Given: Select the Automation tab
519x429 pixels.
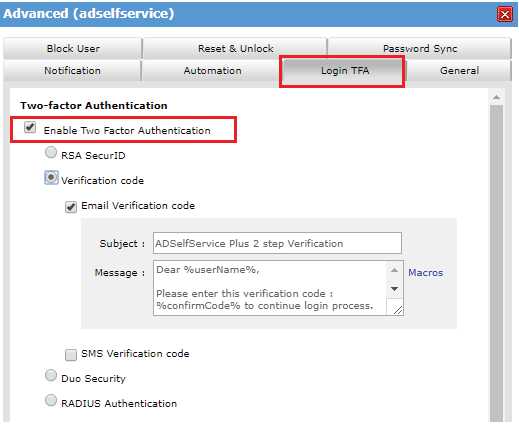Looking at the screenshot, I should coord(212,71).
